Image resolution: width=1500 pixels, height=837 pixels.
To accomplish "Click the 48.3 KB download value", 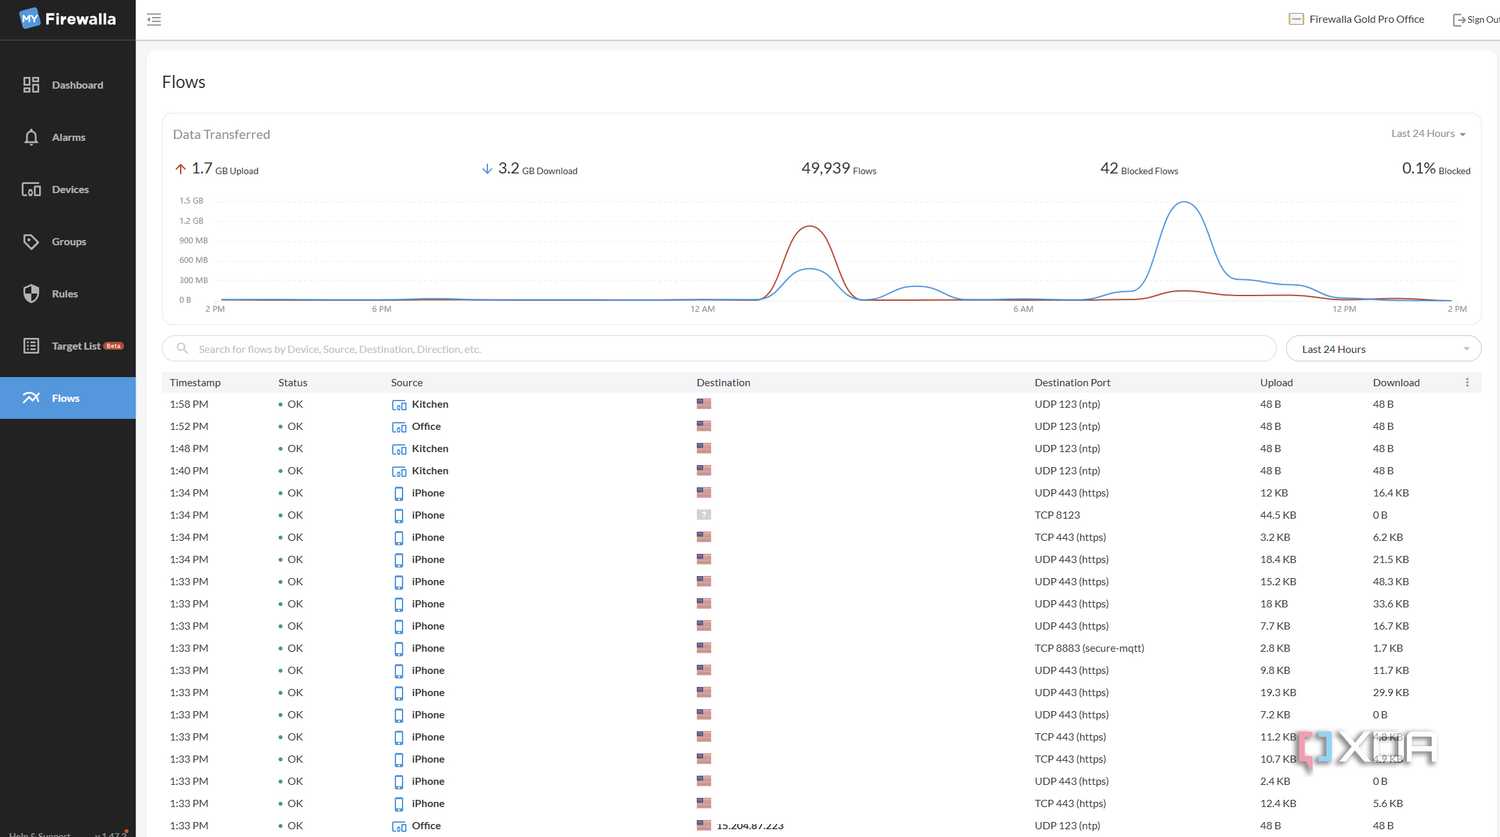I will (1391, 582).
